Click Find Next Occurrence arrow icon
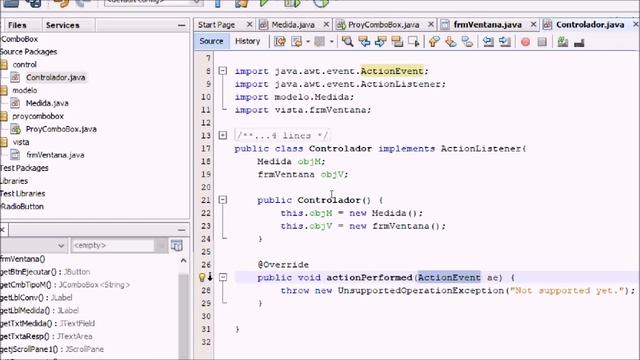 (x=380, y=42)
